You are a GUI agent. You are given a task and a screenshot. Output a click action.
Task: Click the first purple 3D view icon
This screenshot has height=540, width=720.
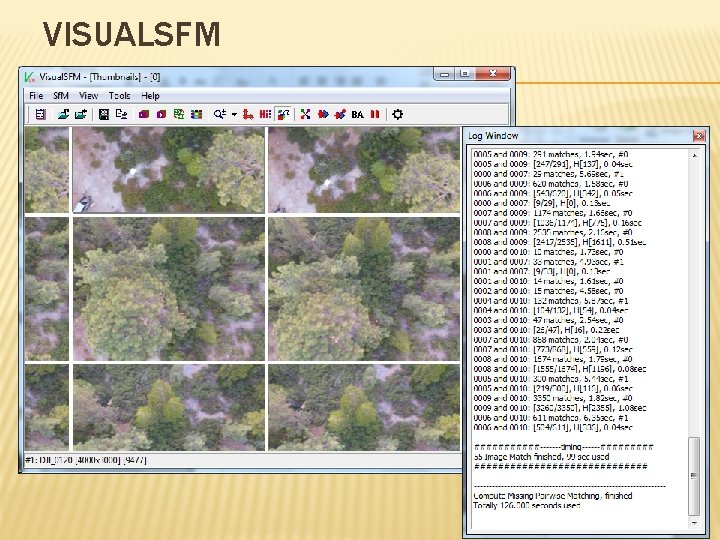[144, 114]
